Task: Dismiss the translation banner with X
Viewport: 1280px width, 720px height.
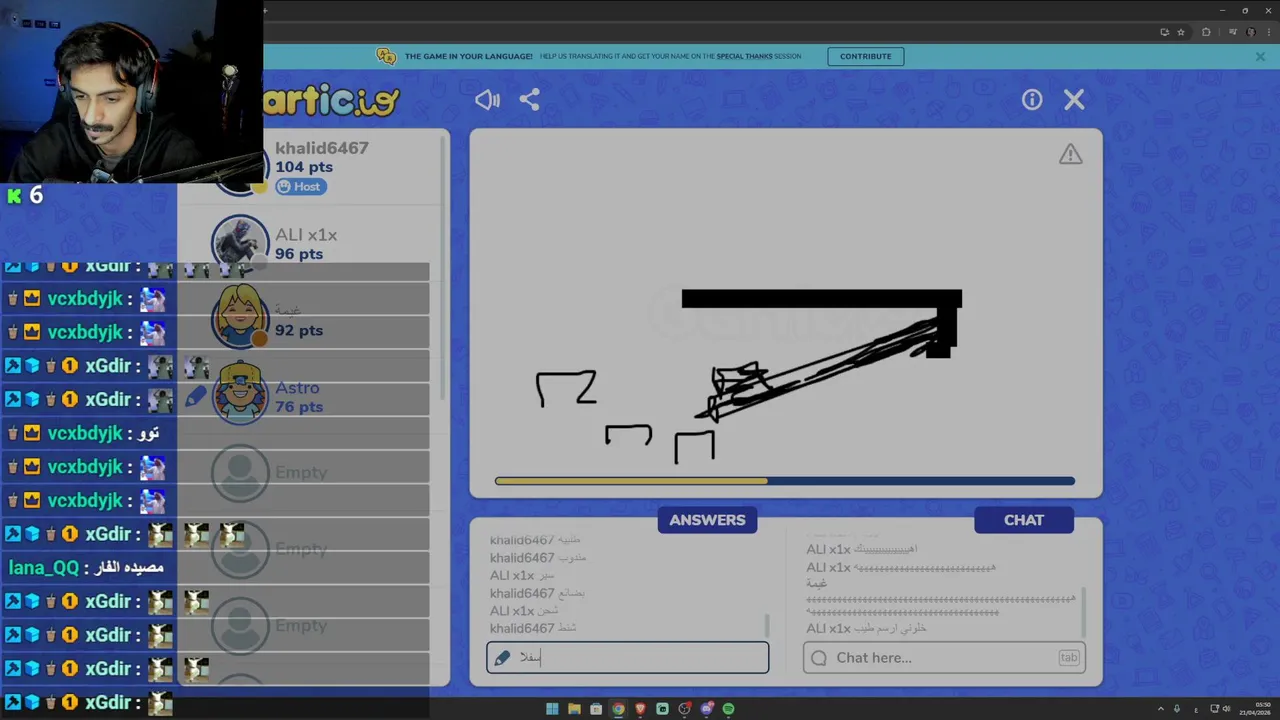Action: [1260, 57]
